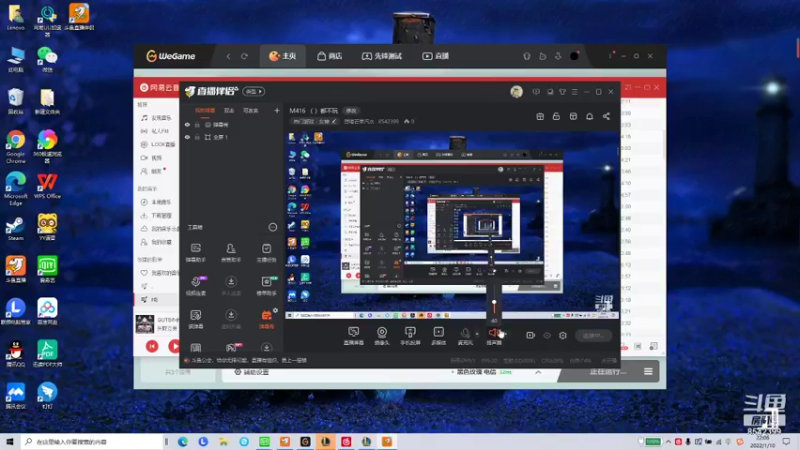
Task: Open message feedback icon in title bar
Action: coord(536,92)
